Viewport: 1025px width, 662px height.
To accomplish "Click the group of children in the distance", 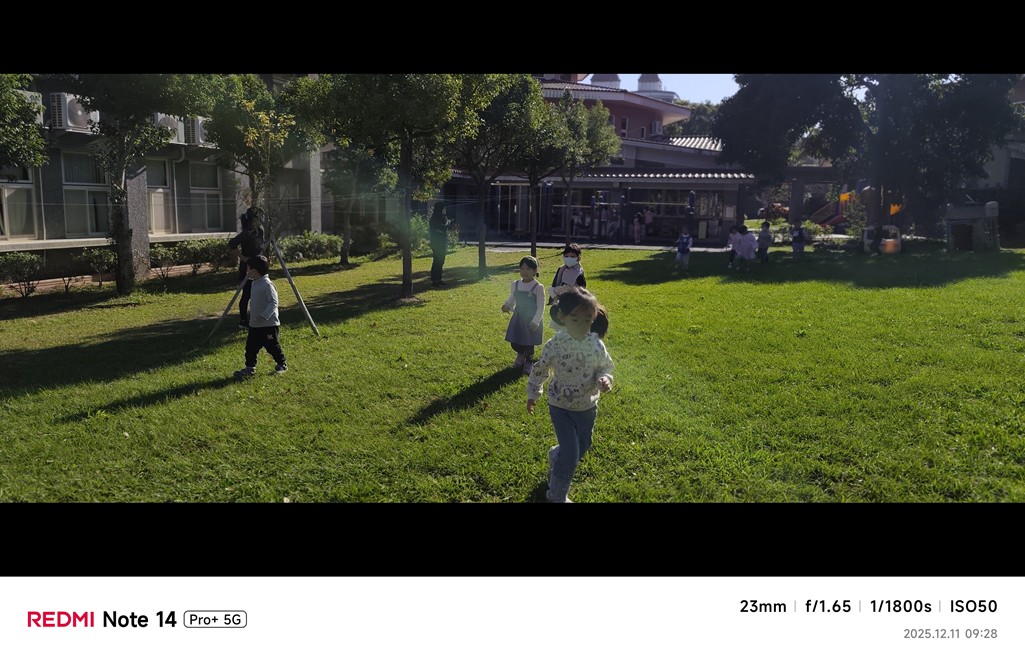I will tap(742, 246).
